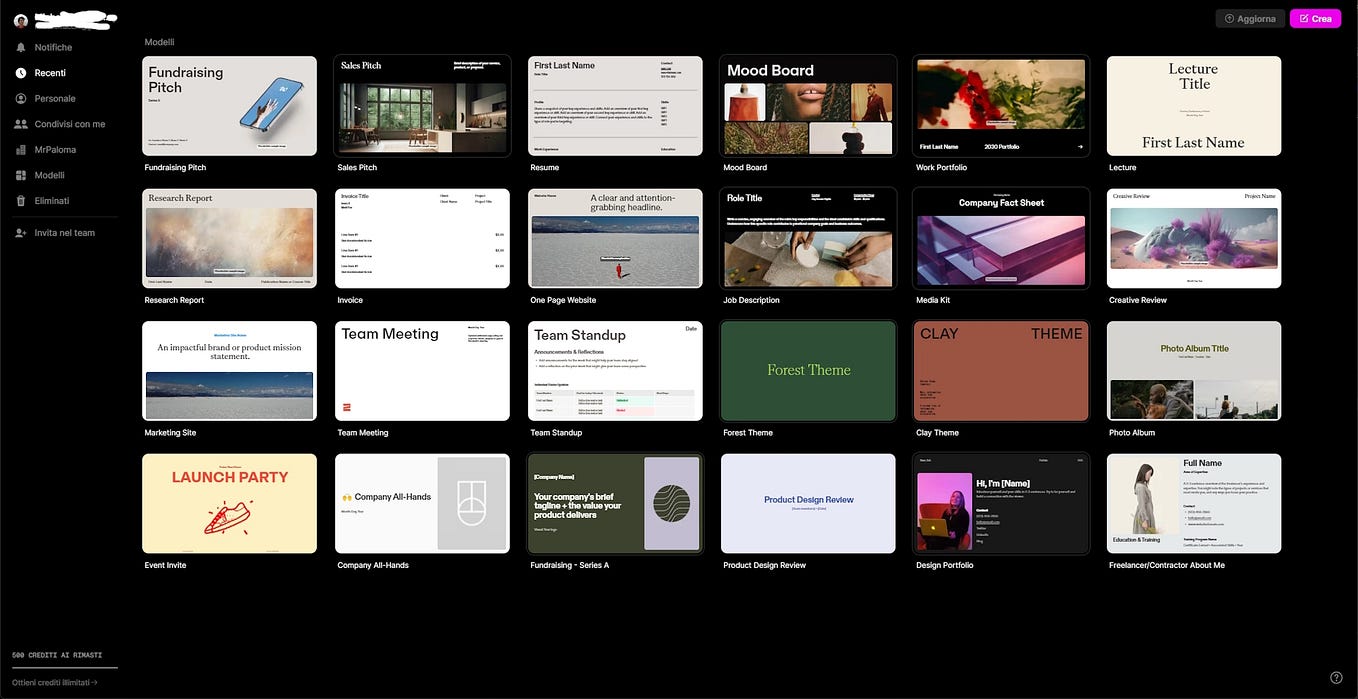Open the Design Portfolio template thumbnail
Image resolution: width=1358 pixels, height=699 pixels.
click(x=1001, y=504)
